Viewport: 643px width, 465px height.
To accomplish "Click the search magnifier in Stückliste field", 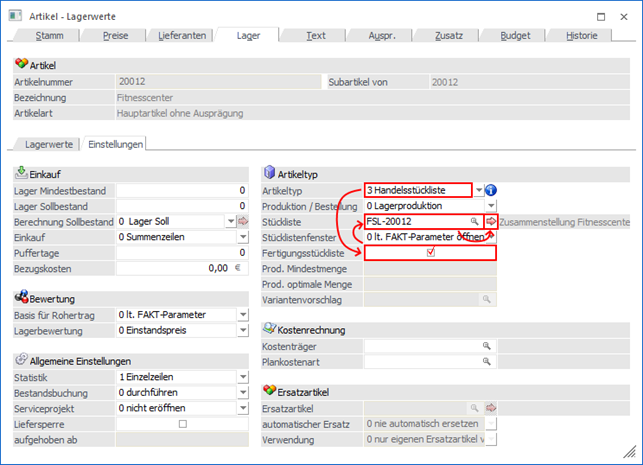I will [x=474, y=220].
